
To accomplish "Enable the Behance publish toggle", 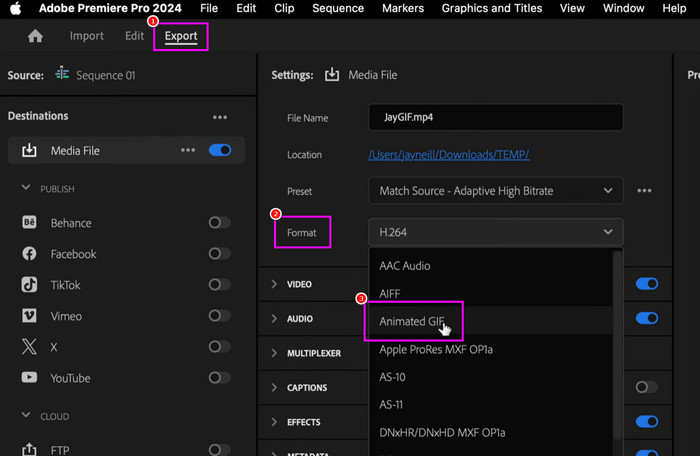I will (220, 222).
